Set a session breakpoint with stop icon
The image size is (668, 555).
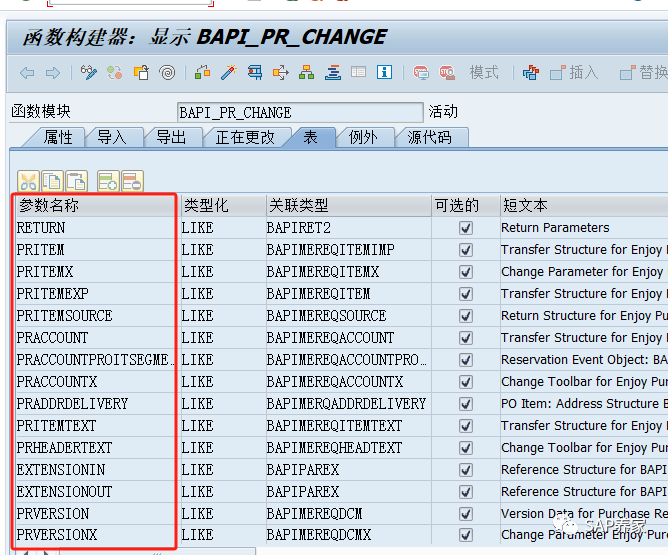[421, 73]
